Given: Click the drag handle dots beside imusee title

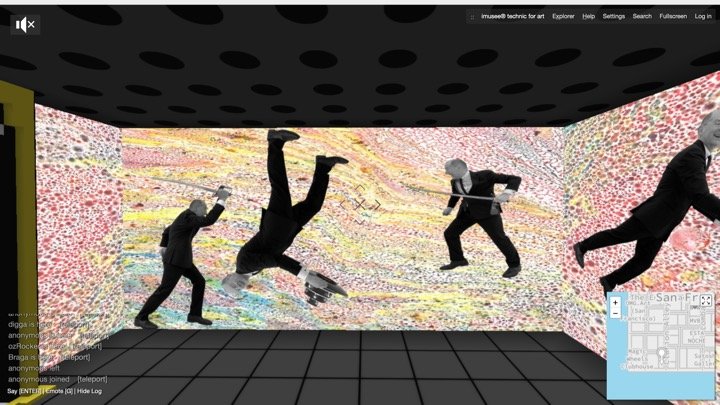Looking at the screenshot, I should pyautogui.click(x=472, y=17).
